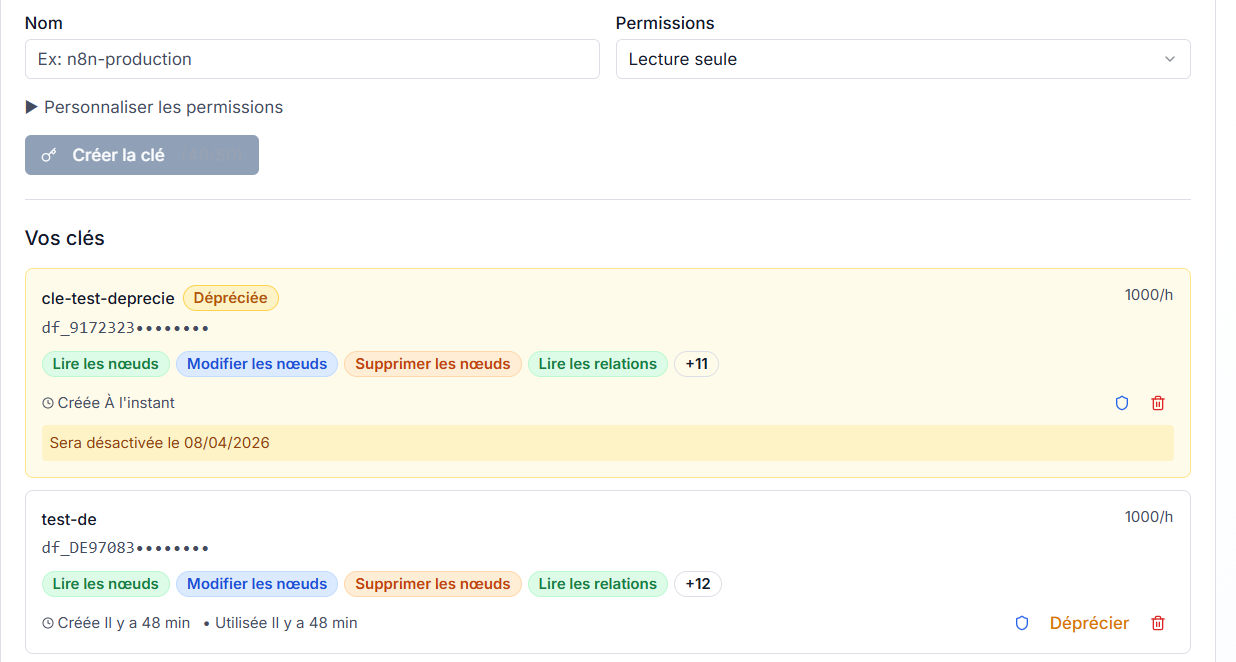Click the Dépréciée badge on cle-test-deprecie
This screenshot has height=662, width=1236.
point(230,298)
